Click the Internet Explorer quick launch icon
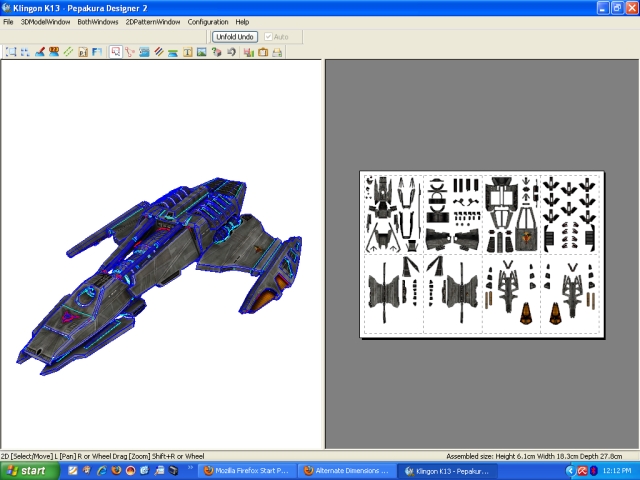The height and width of the screenshot is (480, 640). point(102,471)
